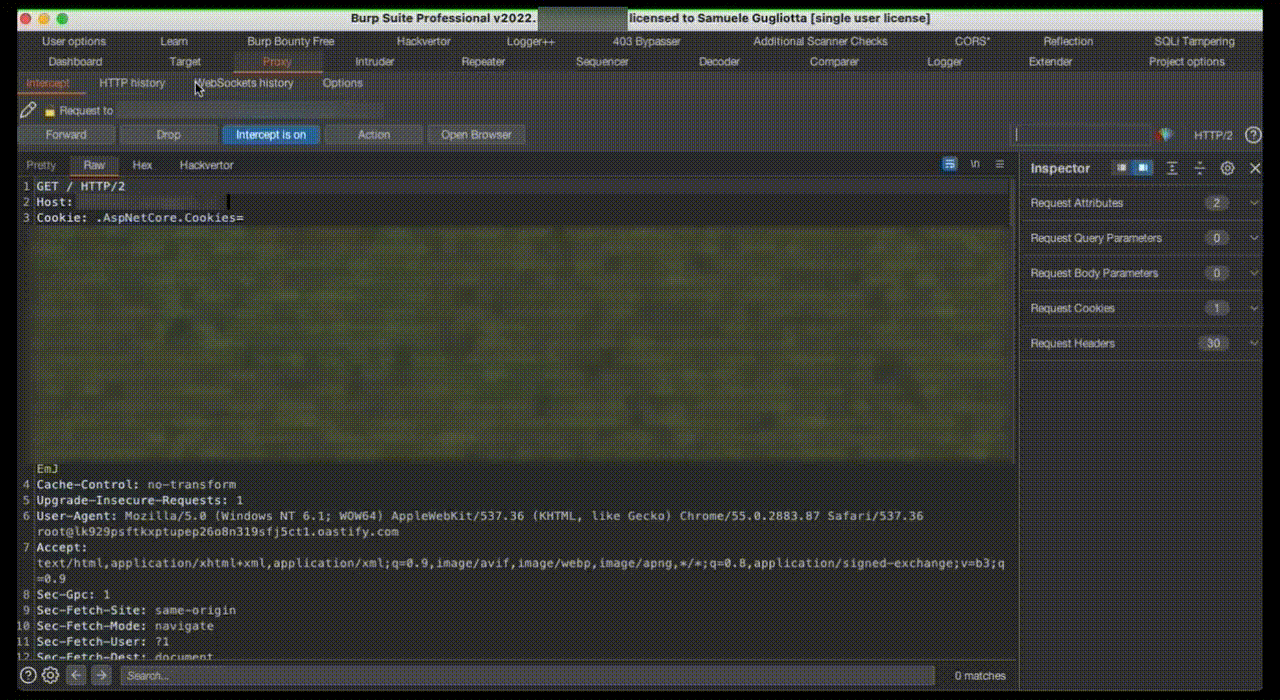Click the Cache-Control: no-transform line
Screen dimensions: 1280x700
pos(136,484)
